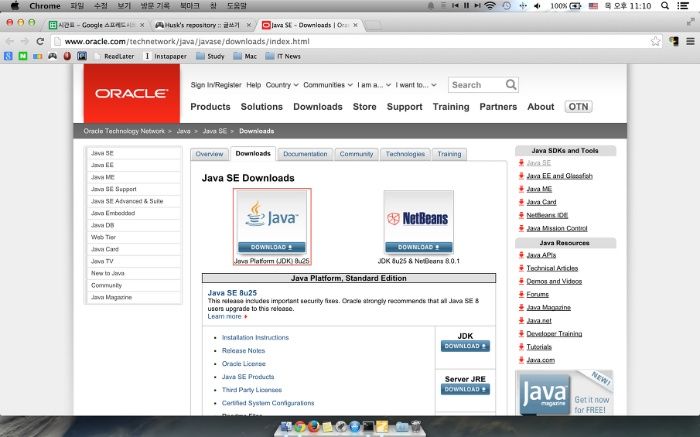Click the Chrome extension icon beside star
The height and width of the screenshot is (437, 700).
coord(674,42)
